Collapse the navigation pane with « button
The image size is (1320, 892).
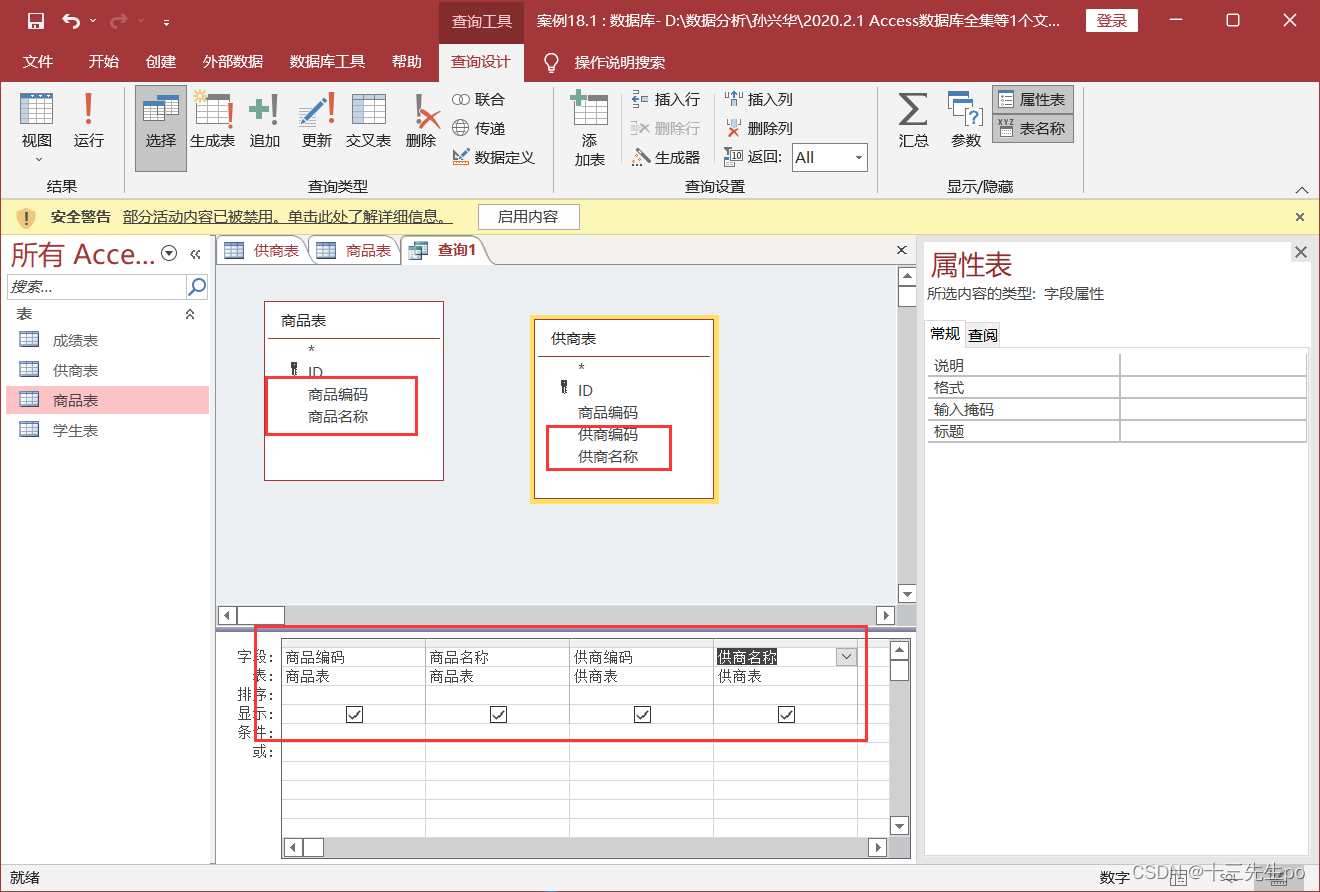point(195,254)
